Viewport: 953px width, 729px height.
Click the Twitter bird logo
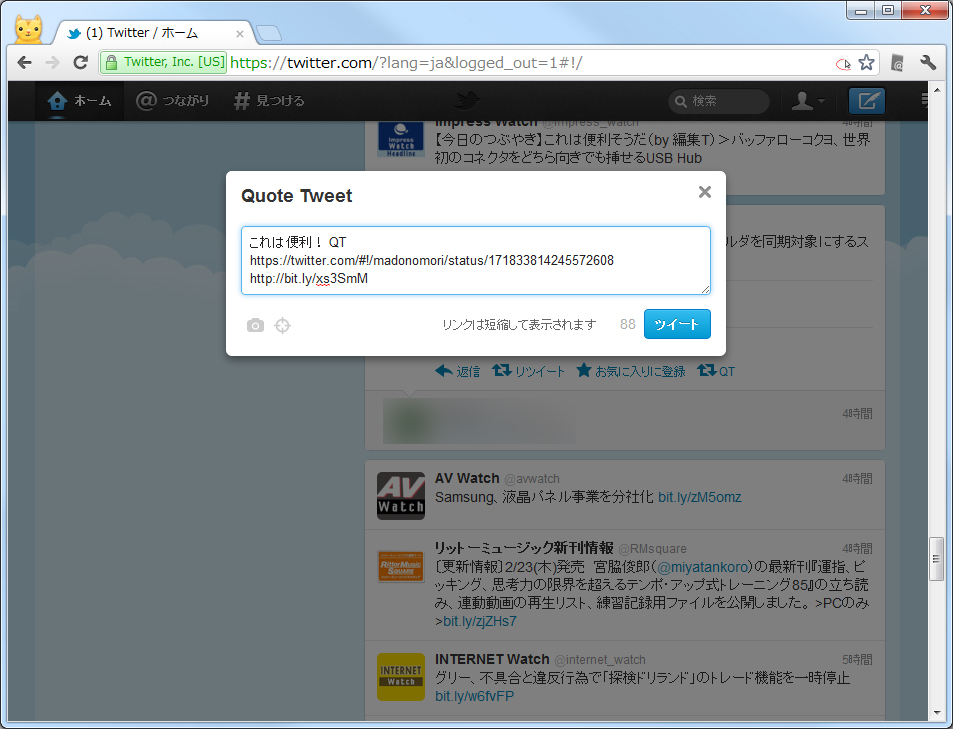469,101
